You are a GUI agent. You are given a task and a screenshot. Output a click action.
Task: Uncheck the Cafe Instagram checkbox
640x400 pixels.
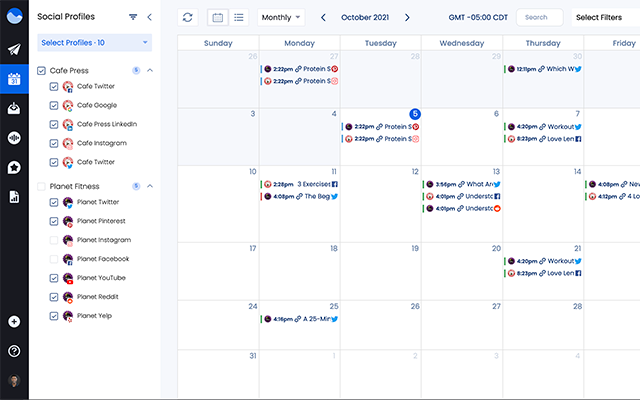[54, 143]
